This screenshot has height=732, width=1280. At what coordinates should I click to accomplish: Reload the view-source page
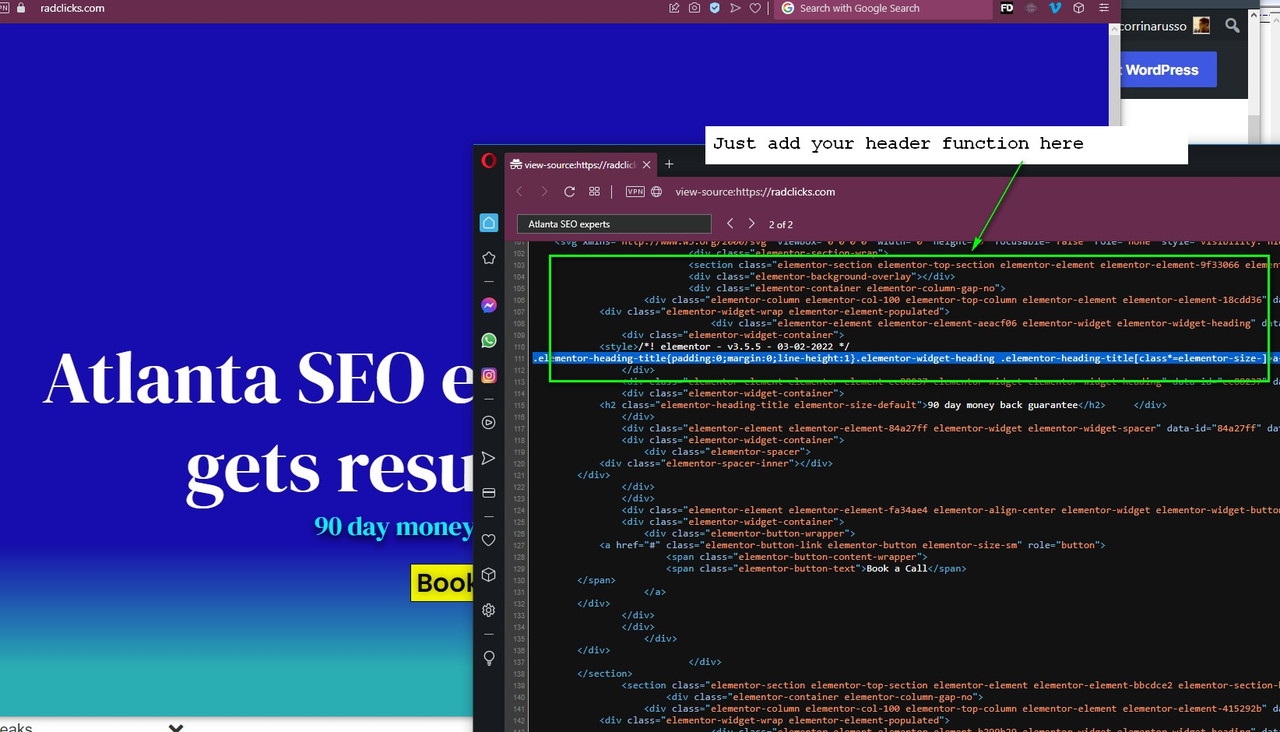(569, 192)
